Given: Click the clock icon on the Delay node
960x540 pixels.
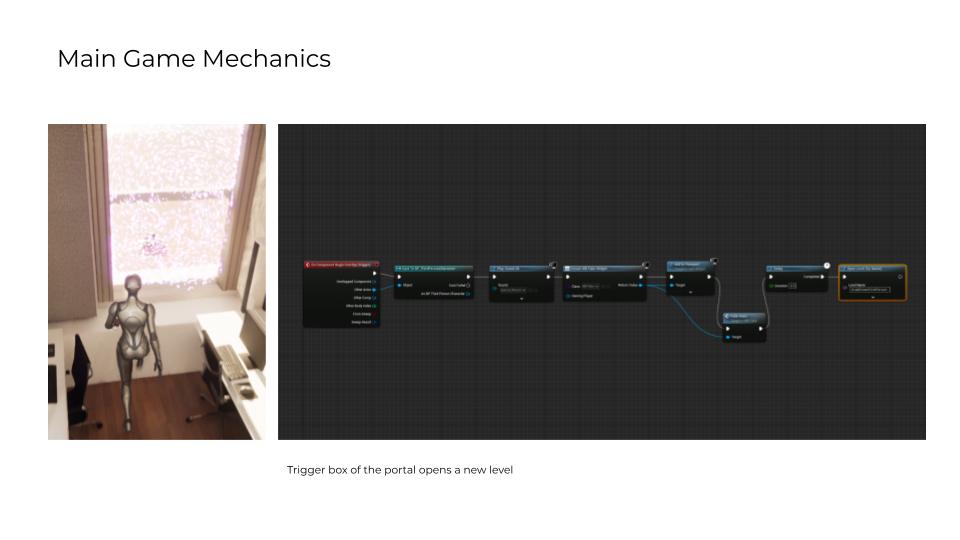Looking at the screenshot, I should point(826,265).
